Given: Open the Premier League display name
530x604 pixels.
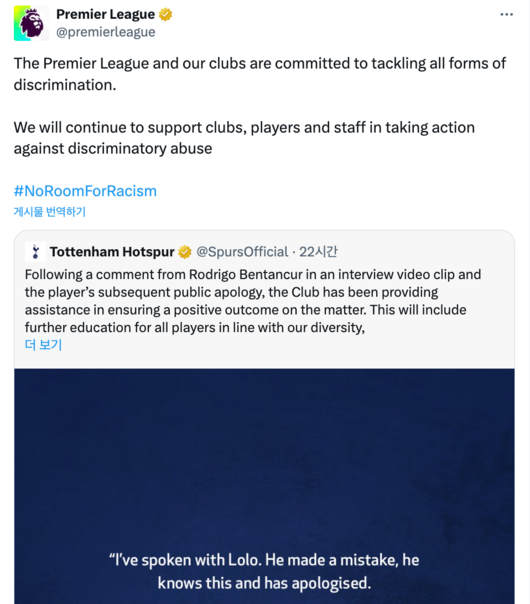Looking at the screenshot, I should (106, 15).
